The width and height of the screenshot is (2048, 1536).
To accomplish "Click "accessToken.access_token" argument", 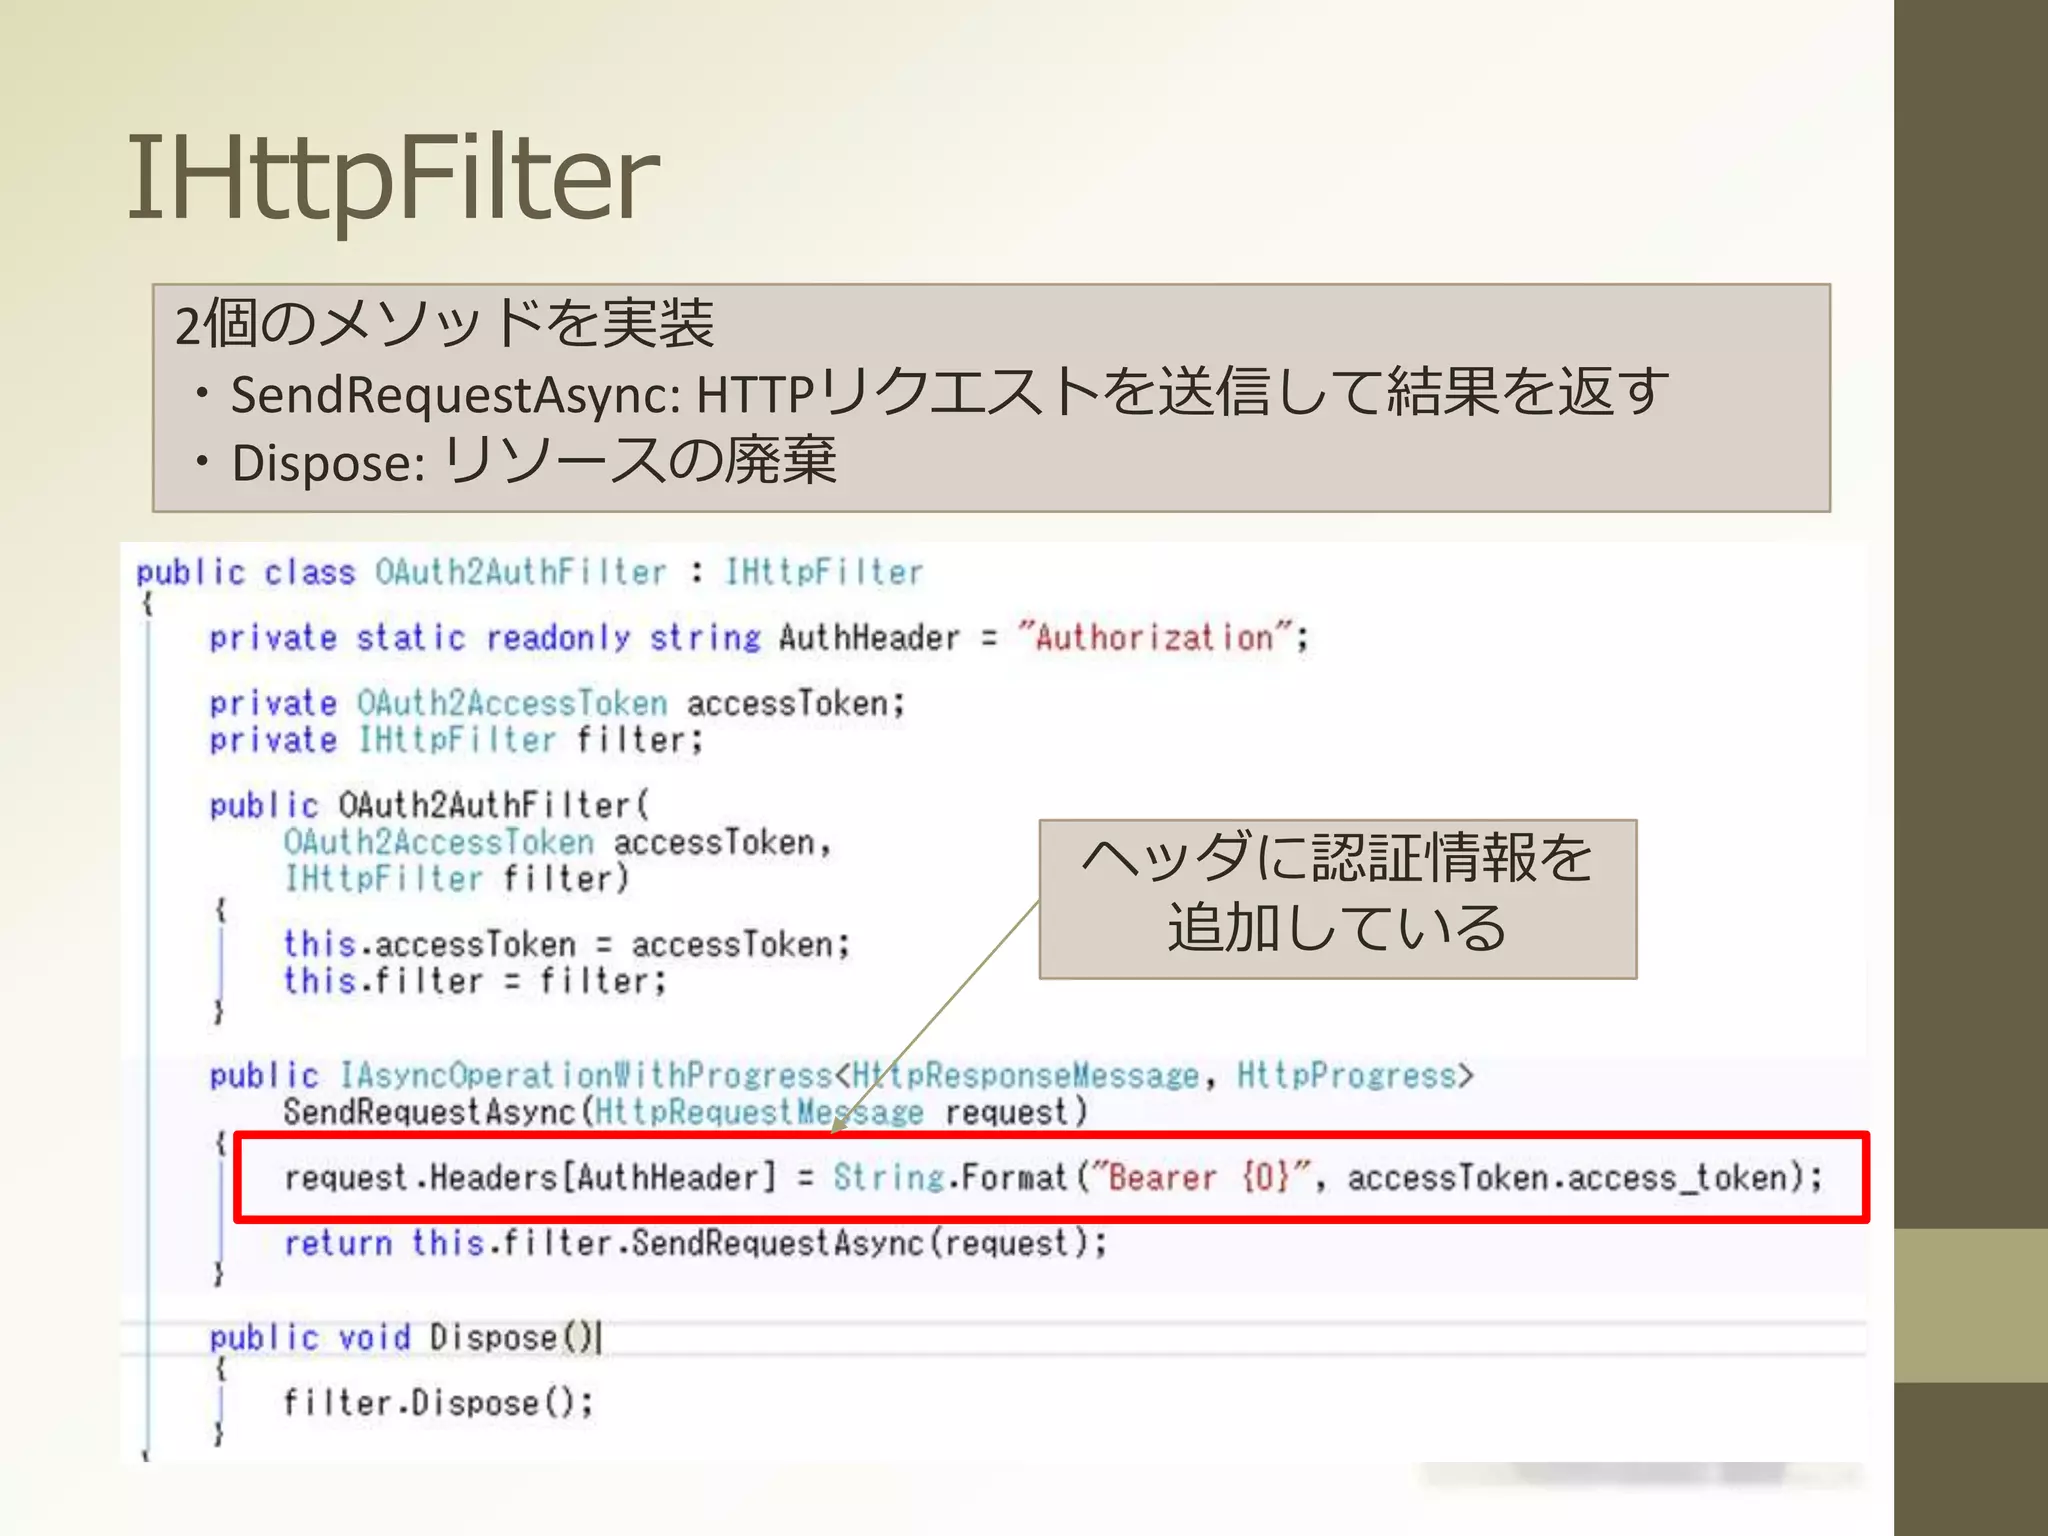I will (1567, 1178).
